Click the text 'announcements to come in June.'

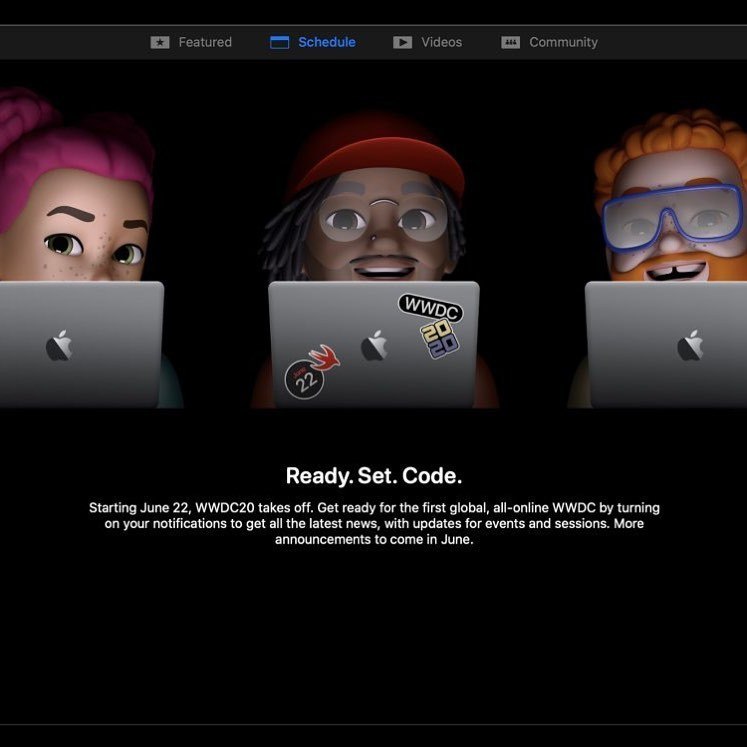point(374,540)
